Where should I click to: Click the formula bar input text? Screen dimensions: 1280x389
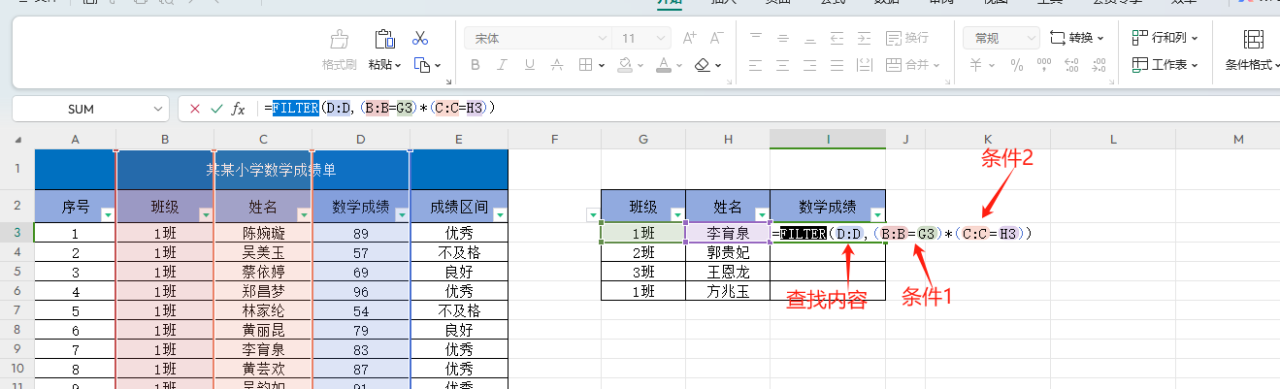pos(381,108)
